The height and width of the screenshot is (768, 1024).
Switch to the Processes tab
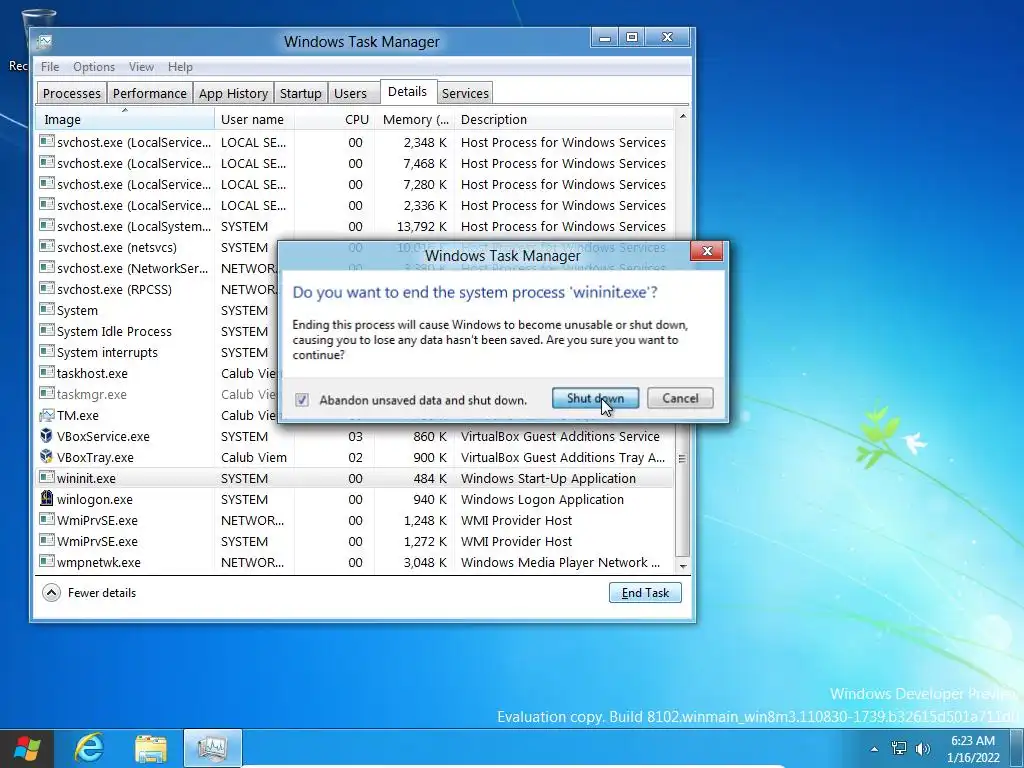tap(72, 93)
